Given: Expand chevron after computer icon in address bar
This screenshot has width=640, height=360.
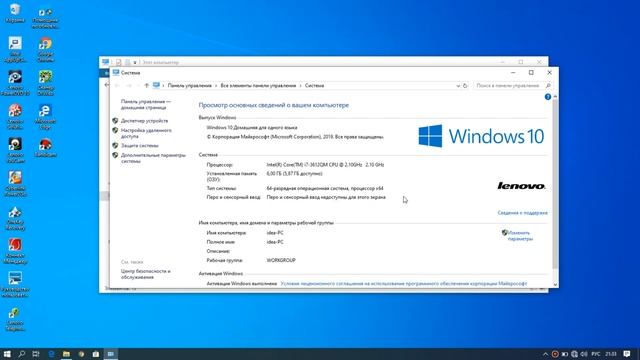Looking at the screenshot, I should tap(163, 86).
